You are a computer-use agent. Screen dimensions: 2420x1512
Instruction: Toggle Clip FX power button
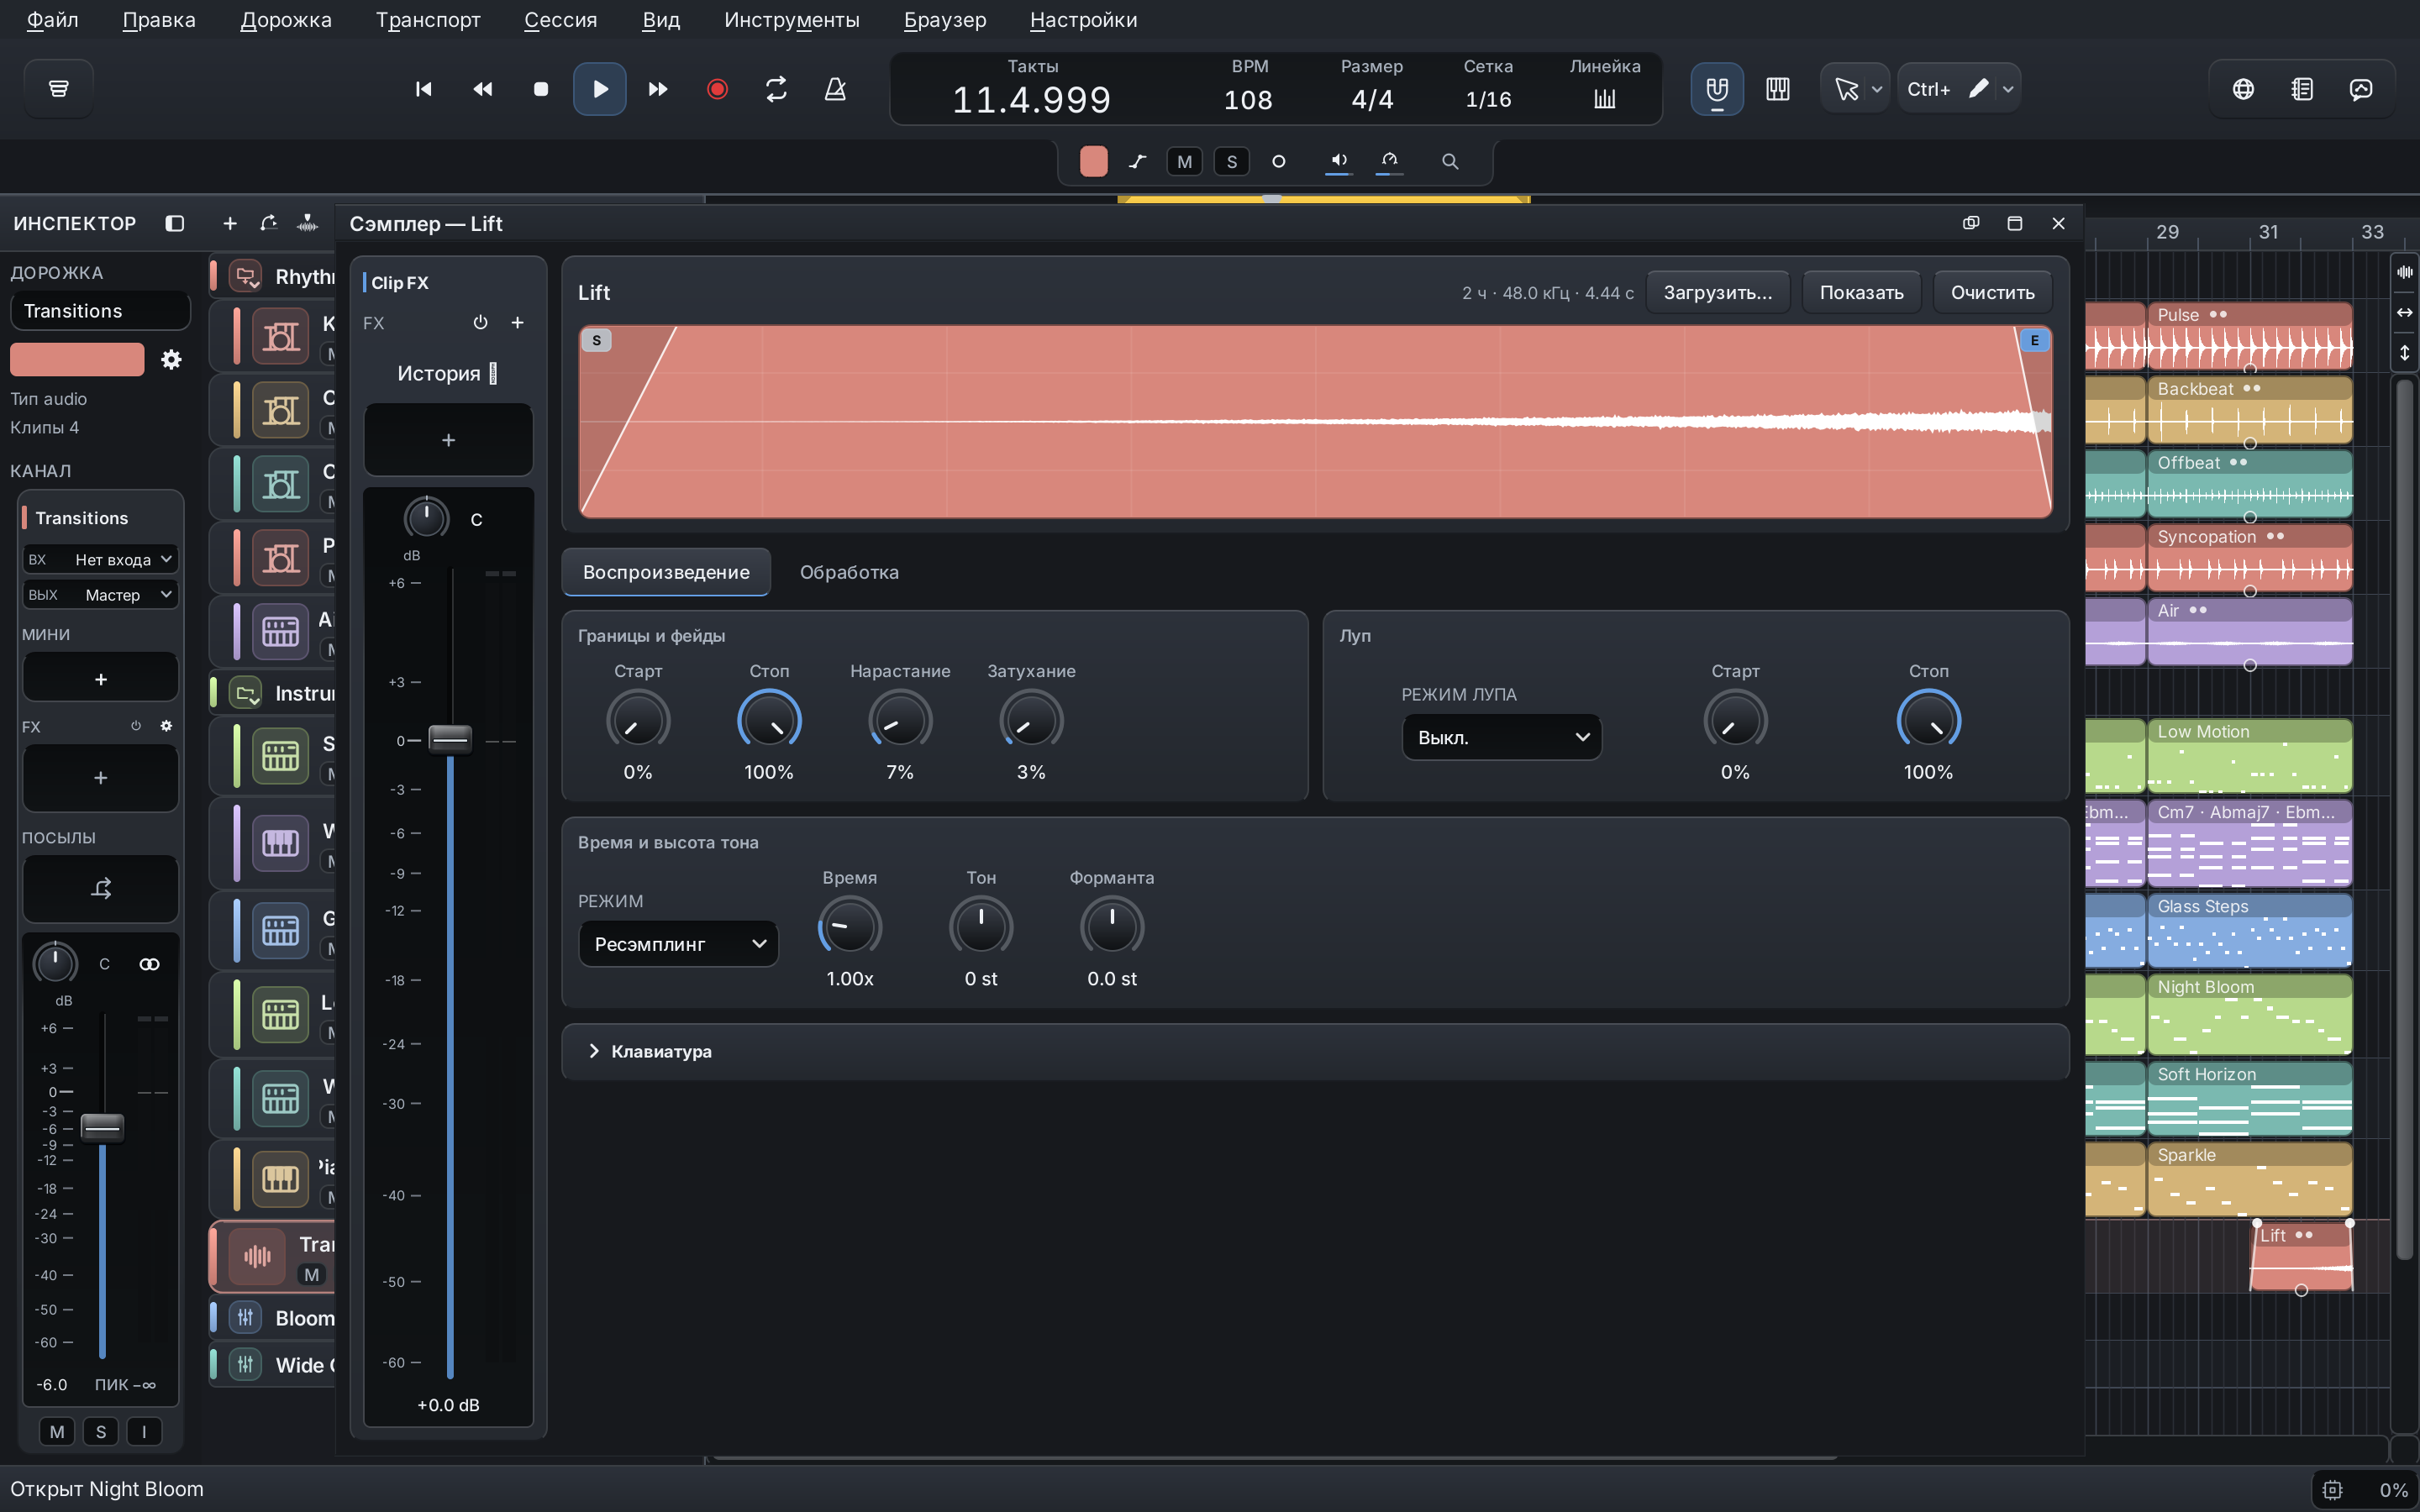480,322
